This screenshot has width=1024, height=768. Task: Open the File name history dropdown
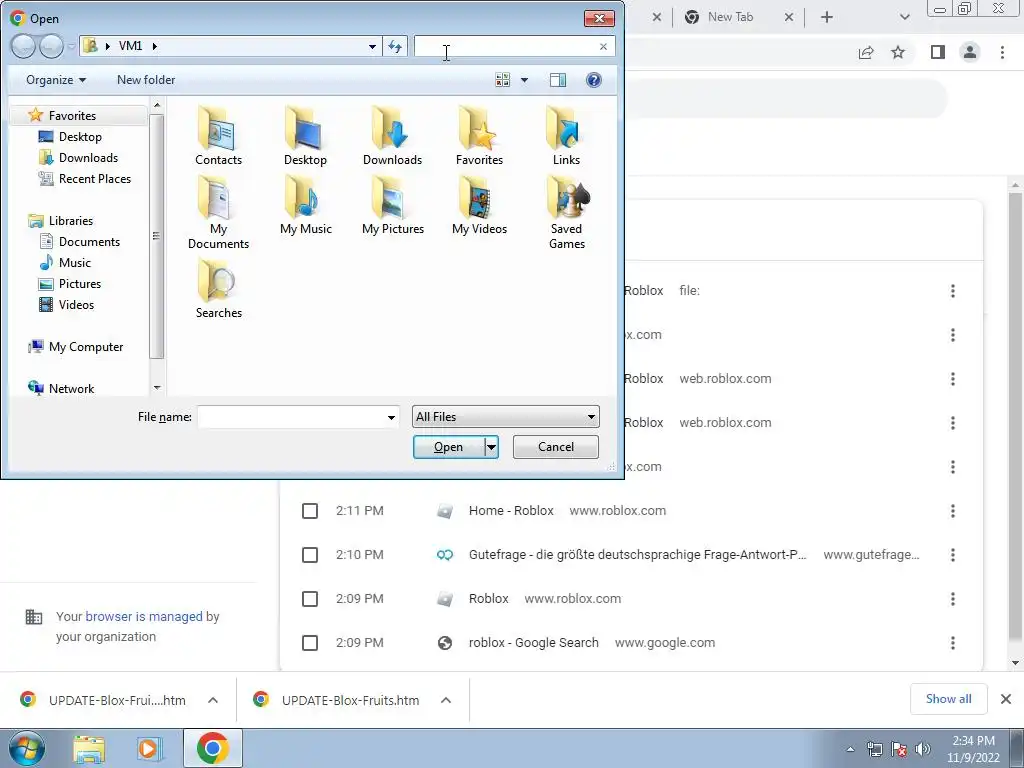391,417
